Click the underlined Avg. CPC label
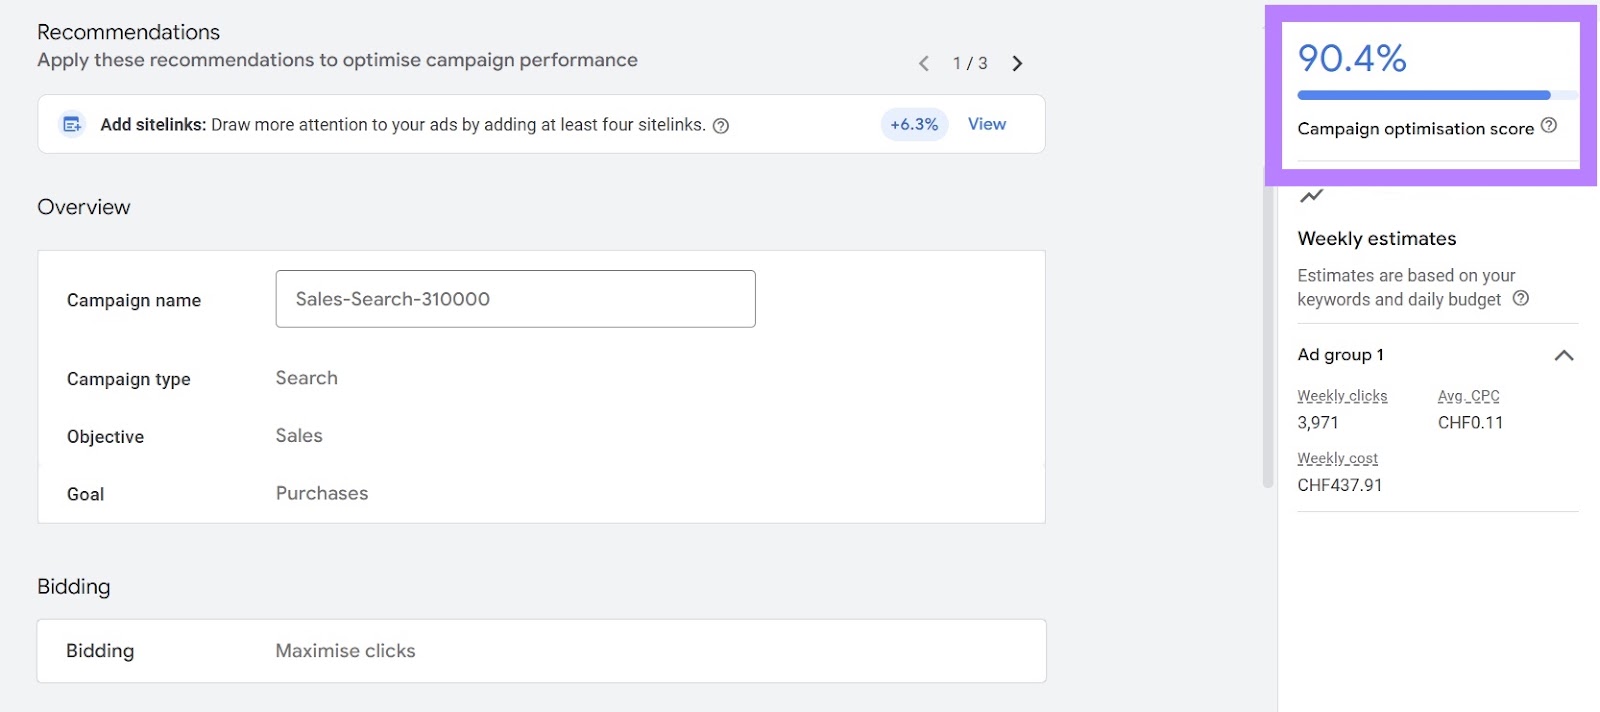This screenshot has width=1600, height=712. pyautogui.click(x=1469, y=395)
